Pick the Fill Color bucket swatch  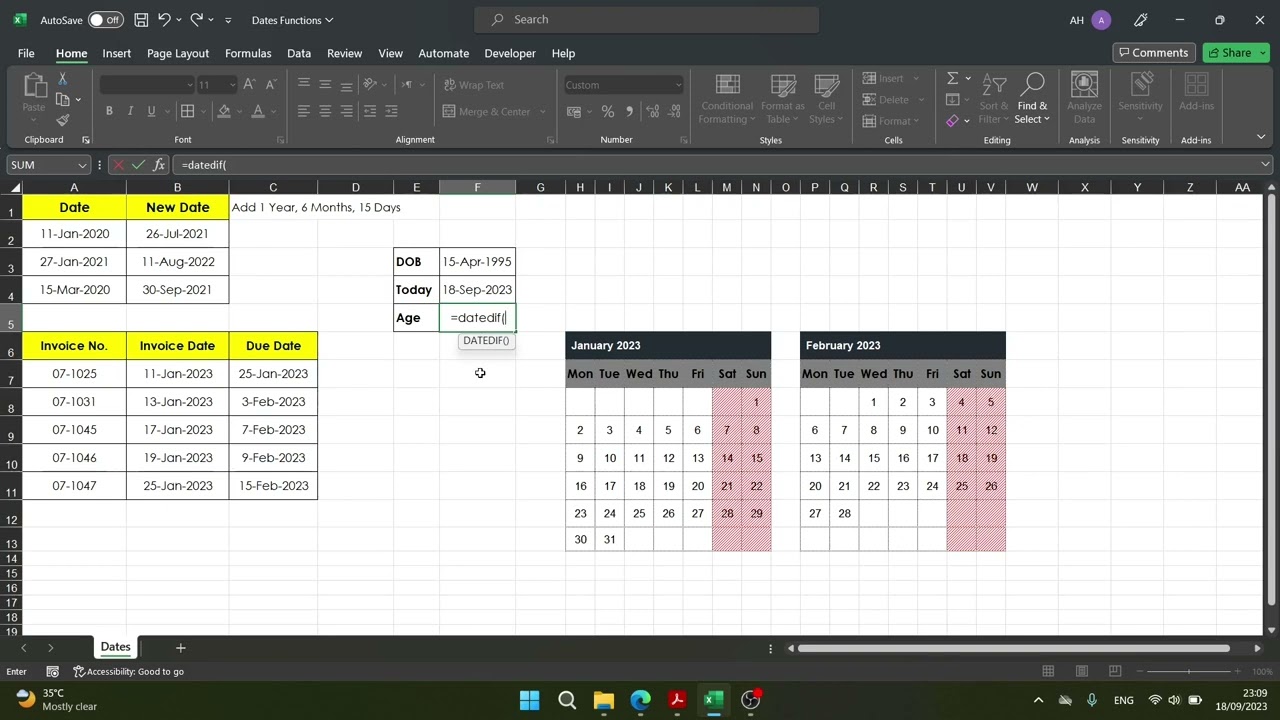pyautogui.click(x=224, y=111)
